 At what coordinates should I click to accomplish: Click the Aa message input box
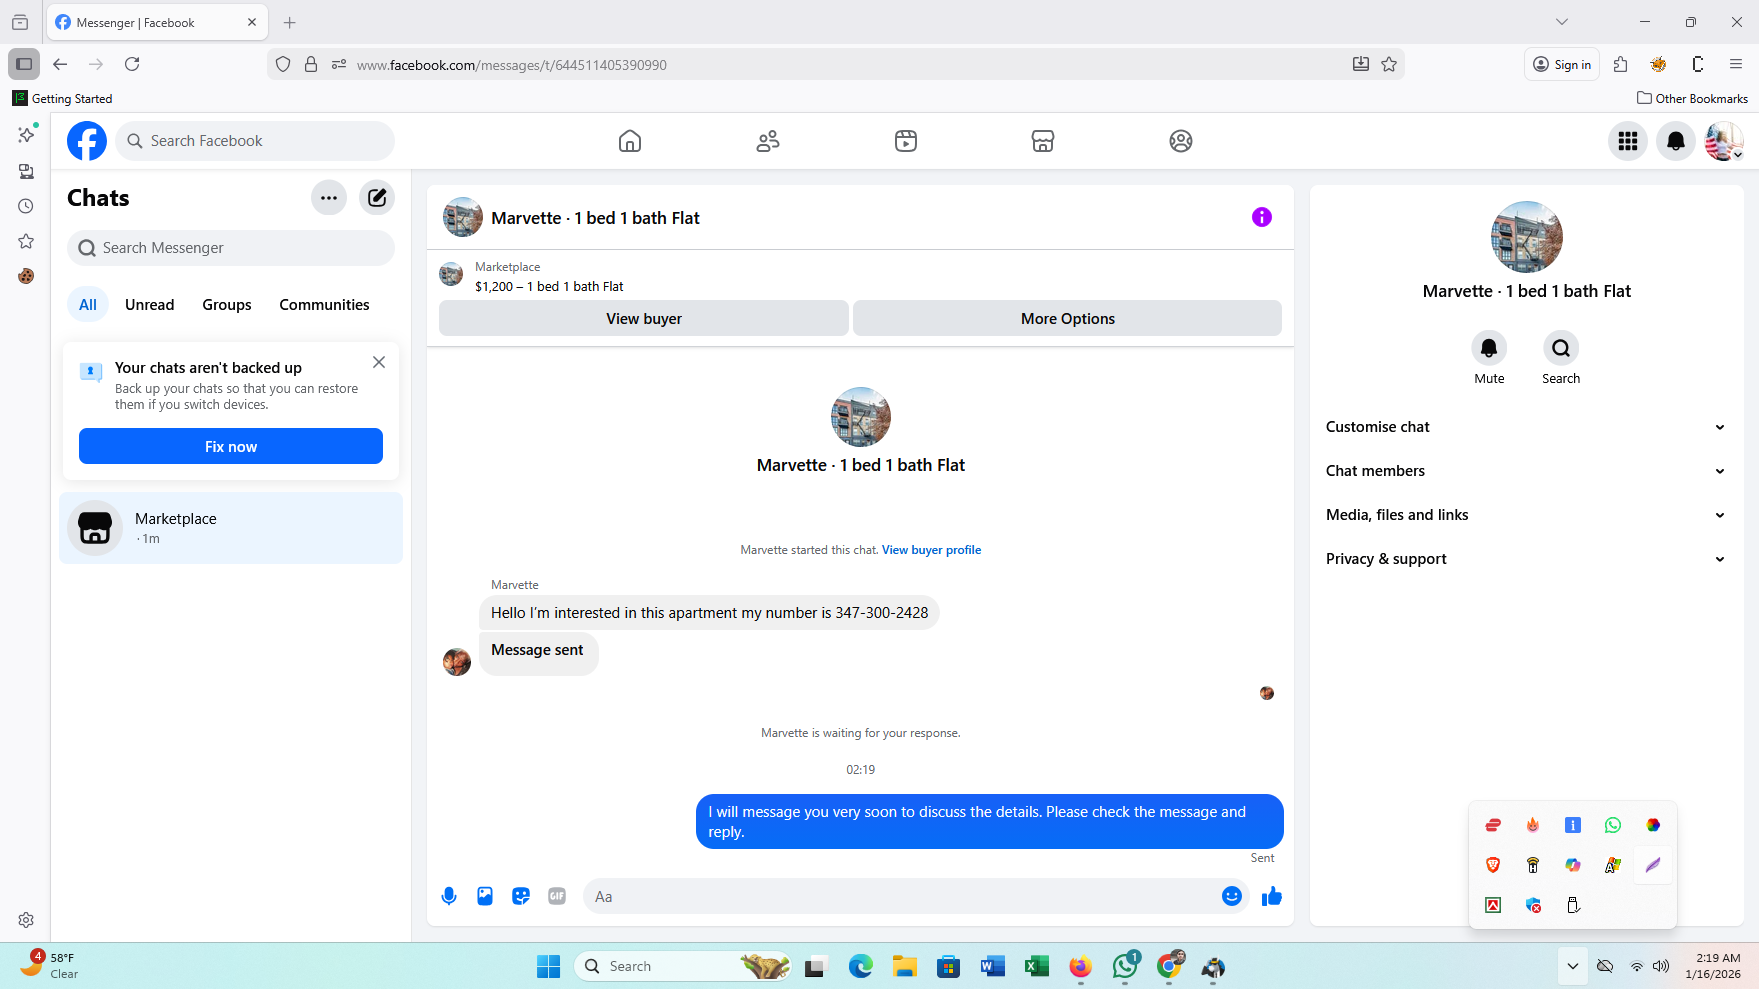pos(900,897)
